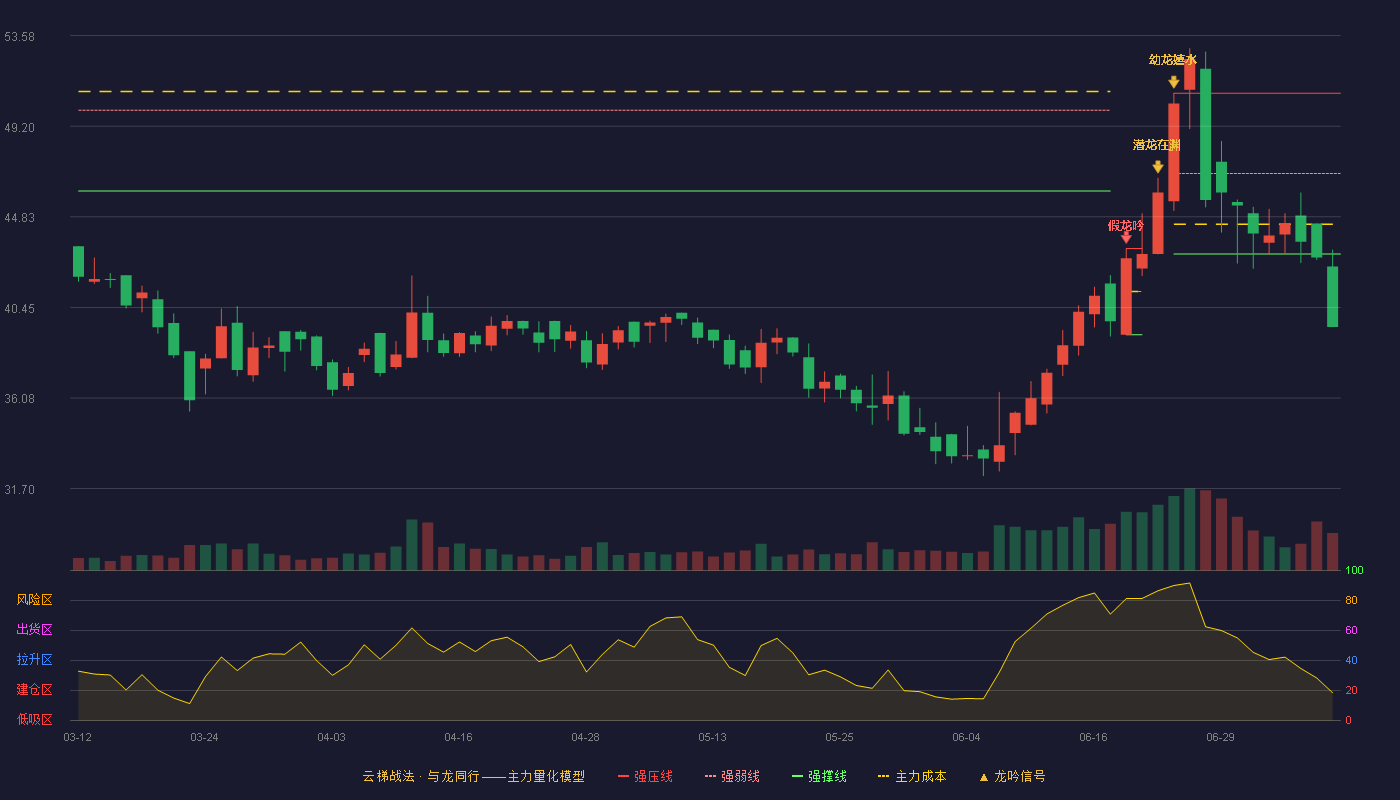Click the red arrow under 假龙吟 signal
Viewport: 1400px width, 800px height.
(x=1126, y=237)
